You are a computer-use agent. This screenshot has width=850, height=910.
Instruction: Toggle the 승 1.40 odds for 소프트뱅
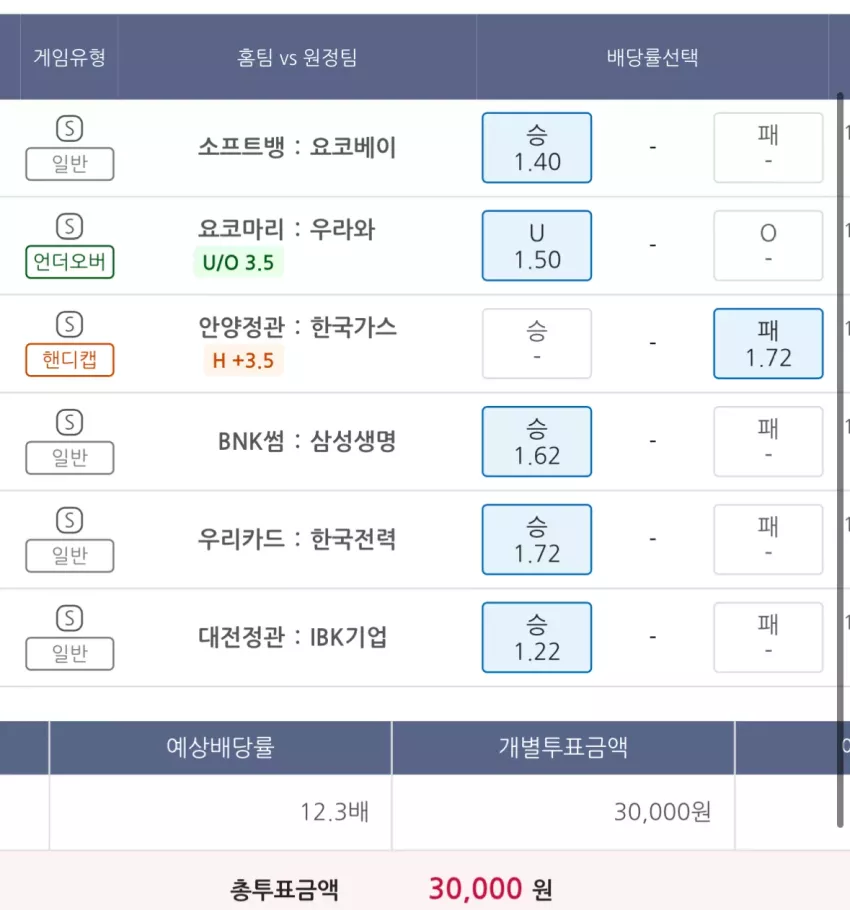[537, 148]
